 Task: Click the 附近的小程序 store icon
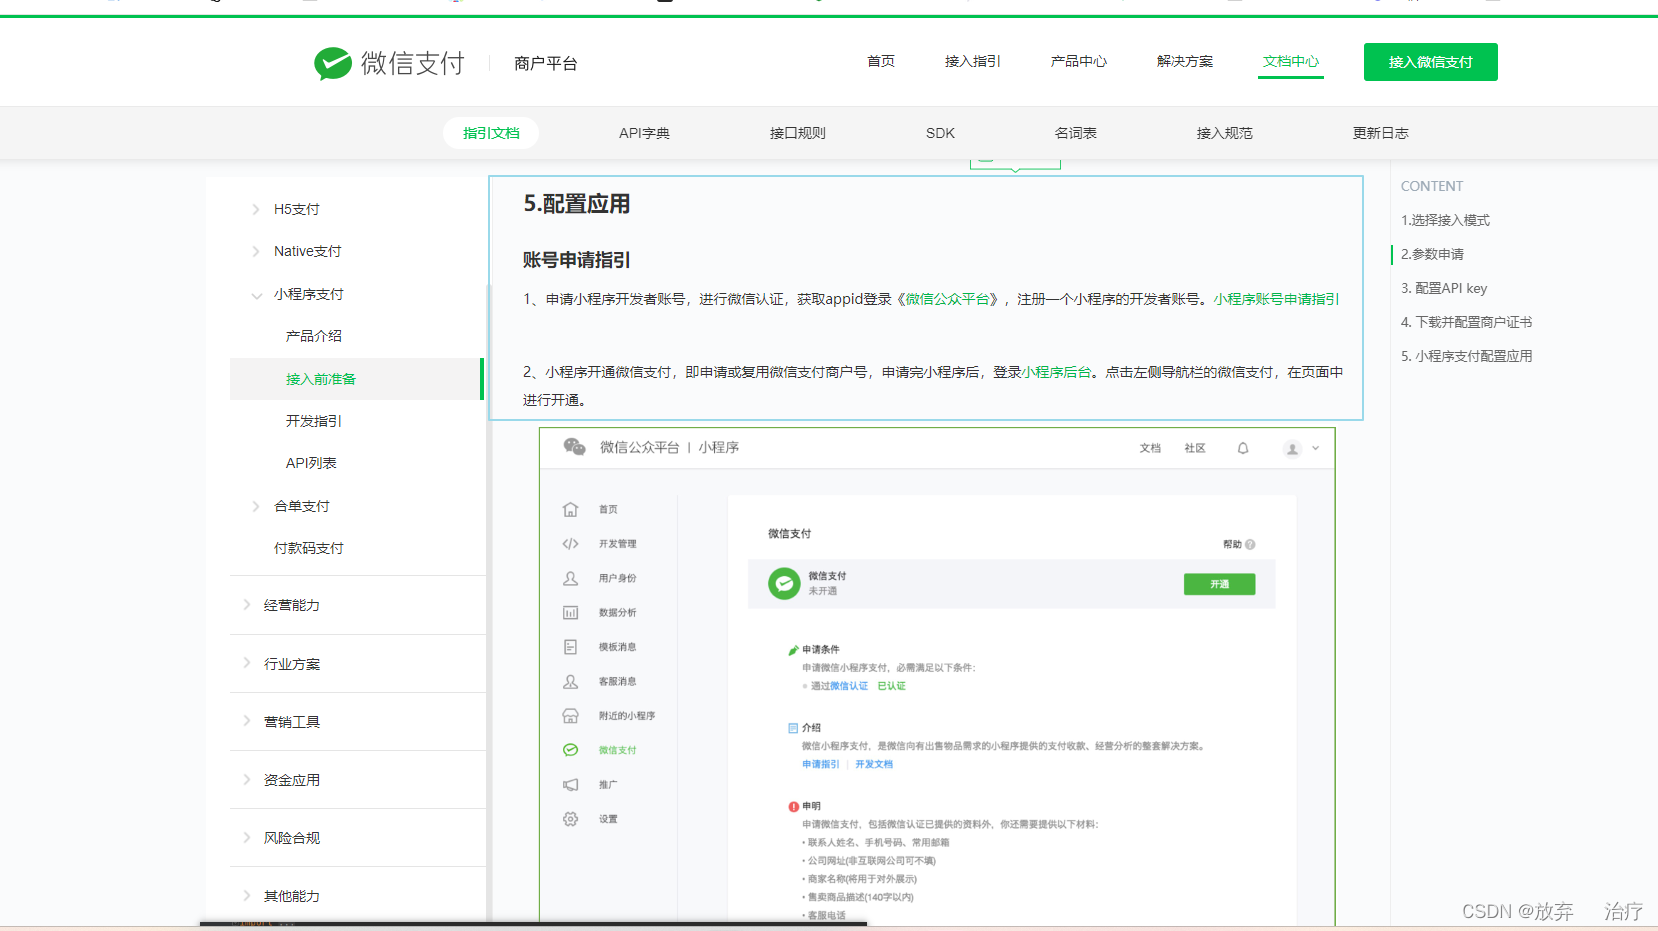tap(570, 716)
